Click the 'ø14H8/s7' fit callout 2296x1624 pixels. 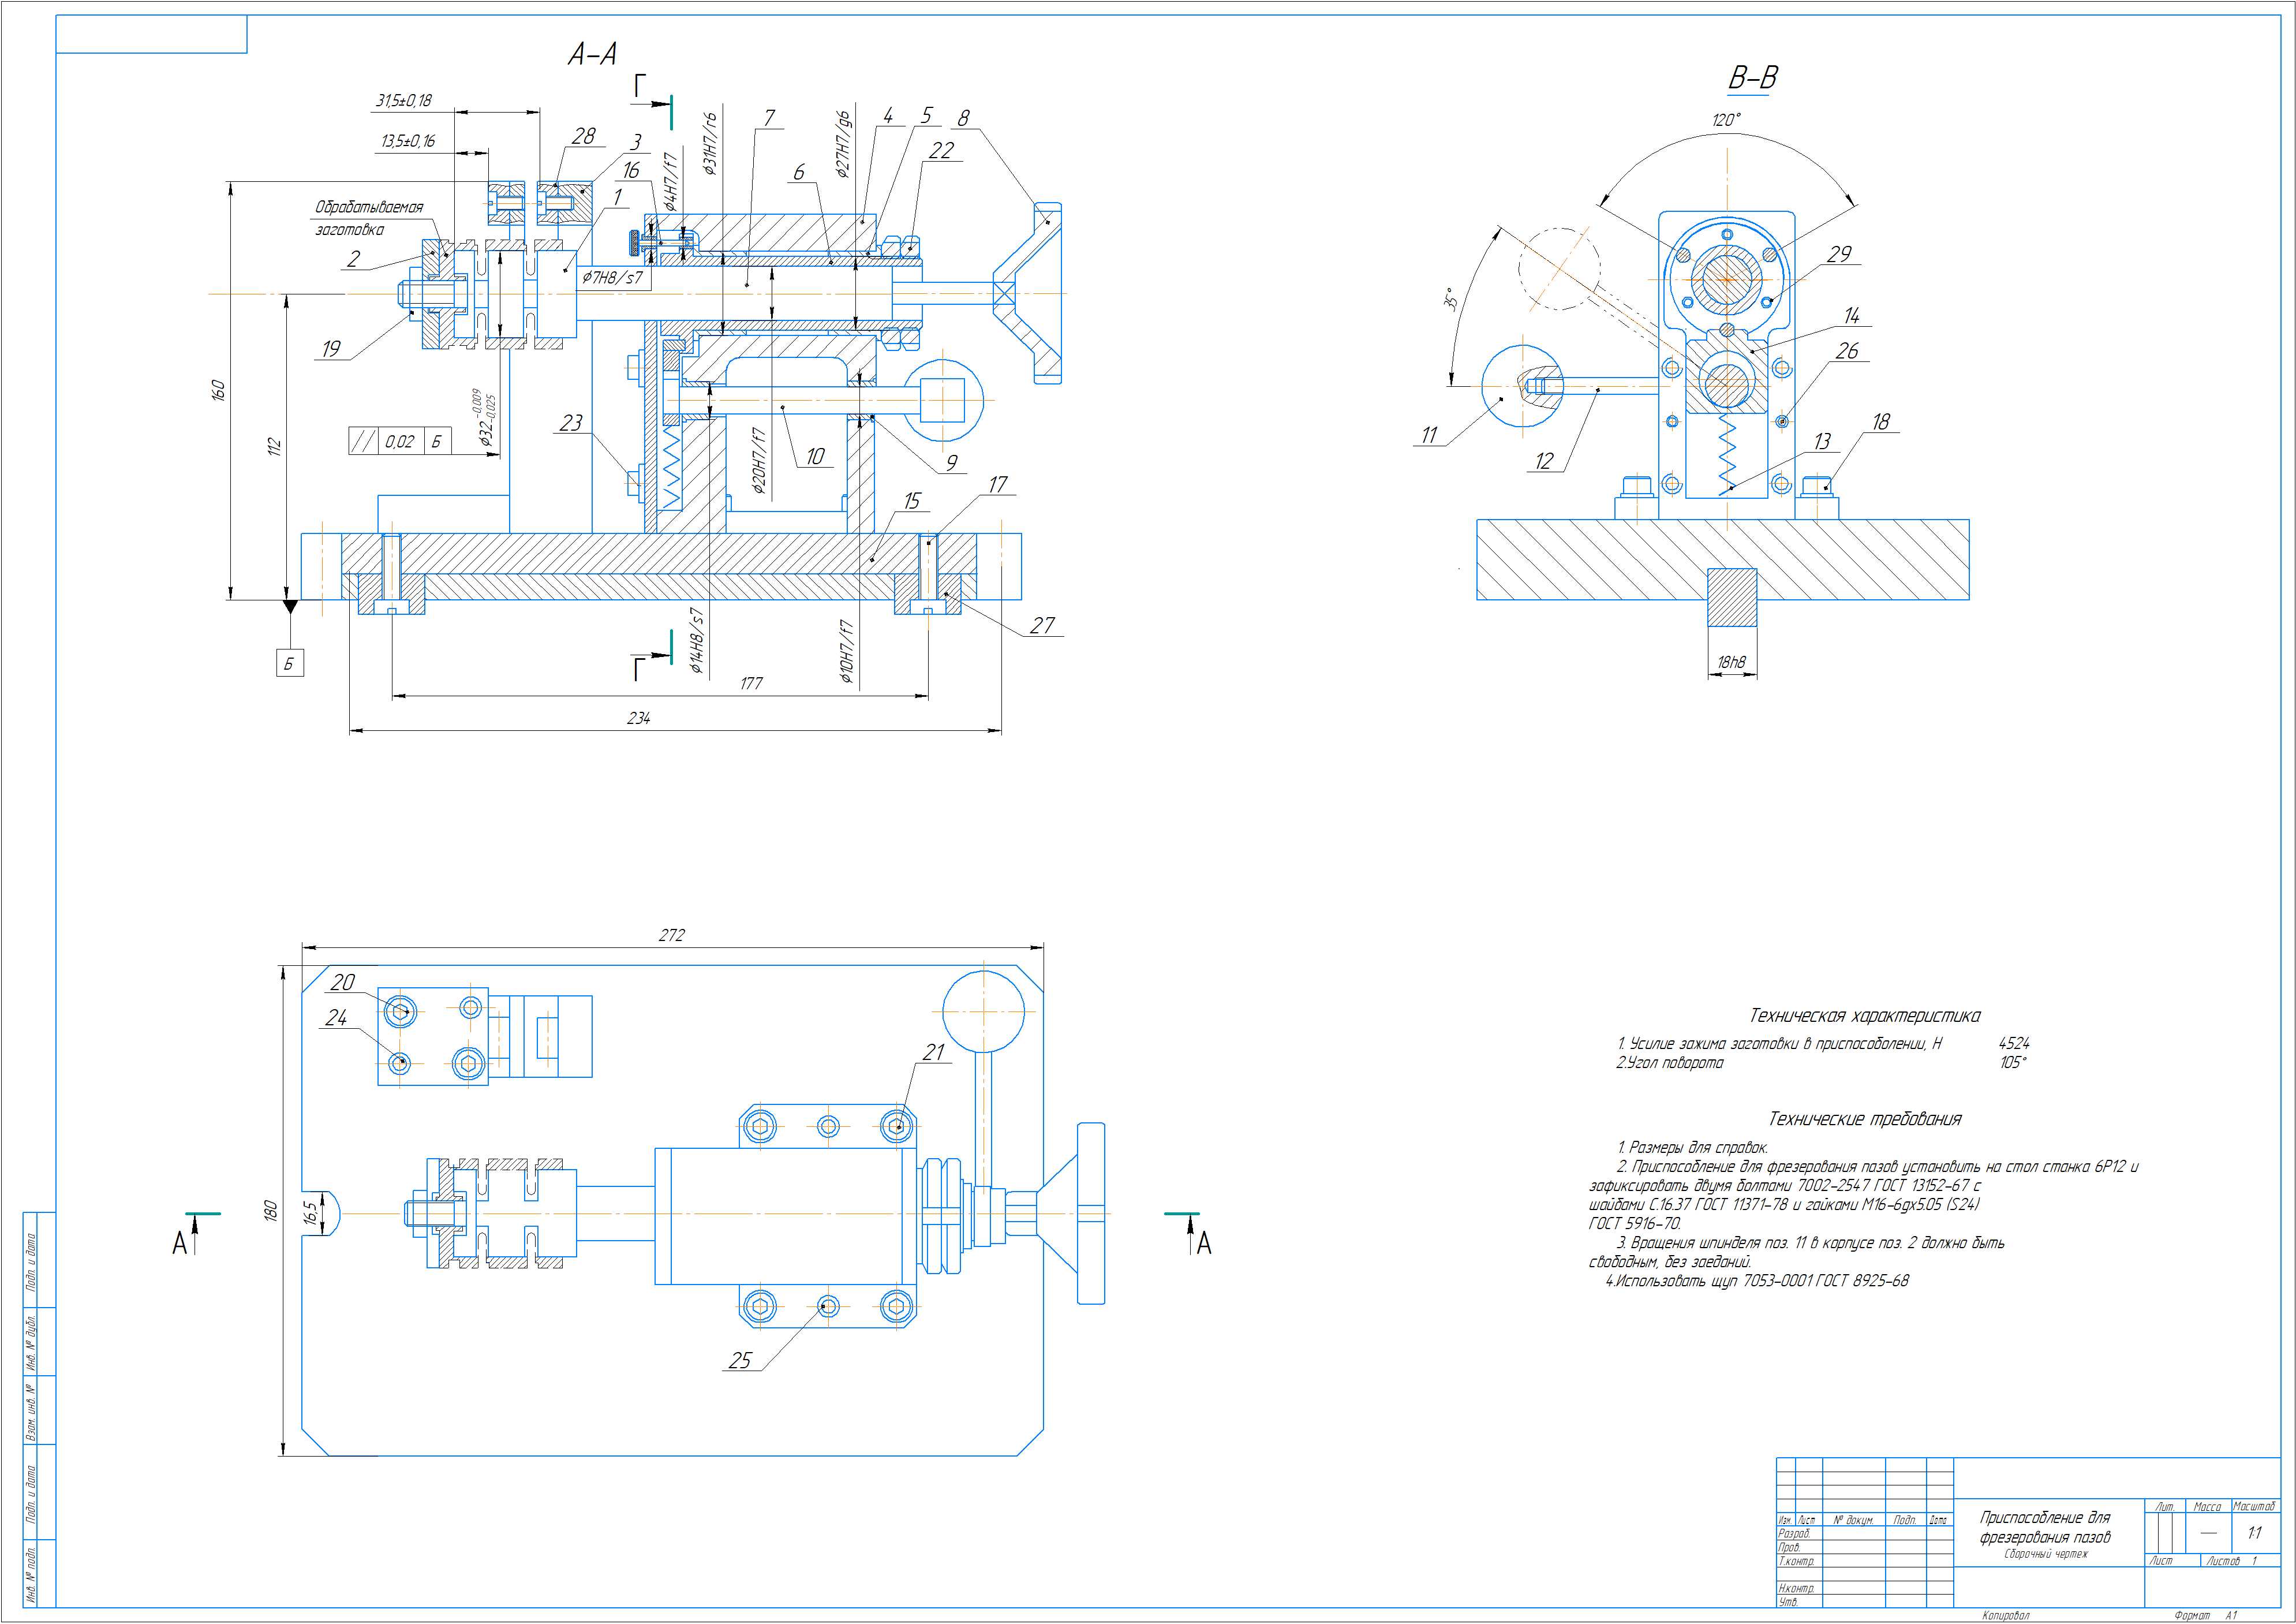pyautogui.click(x=697, y=641)
